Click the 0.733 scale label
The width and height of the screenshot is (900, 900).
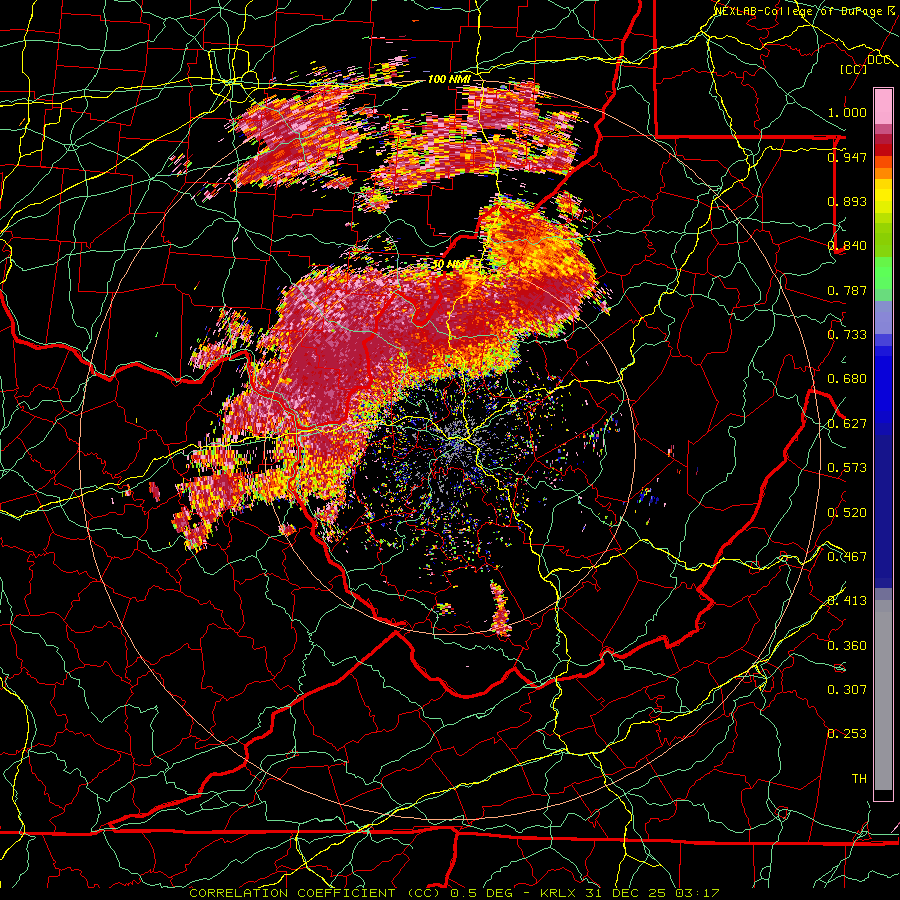(x=847, y=335)
